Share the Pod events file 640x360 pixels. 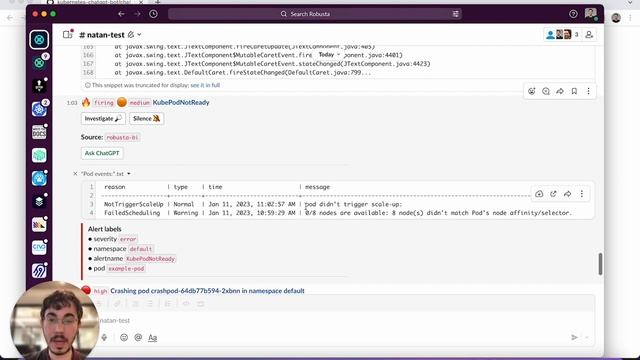[567, 194]
